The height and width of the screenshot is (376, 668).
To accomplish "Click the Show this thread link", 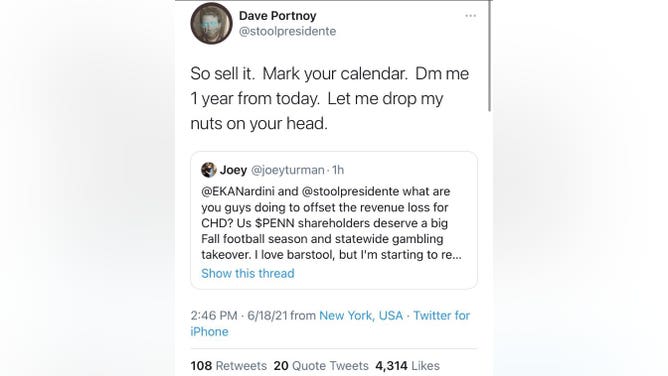I will coord(248,273).
